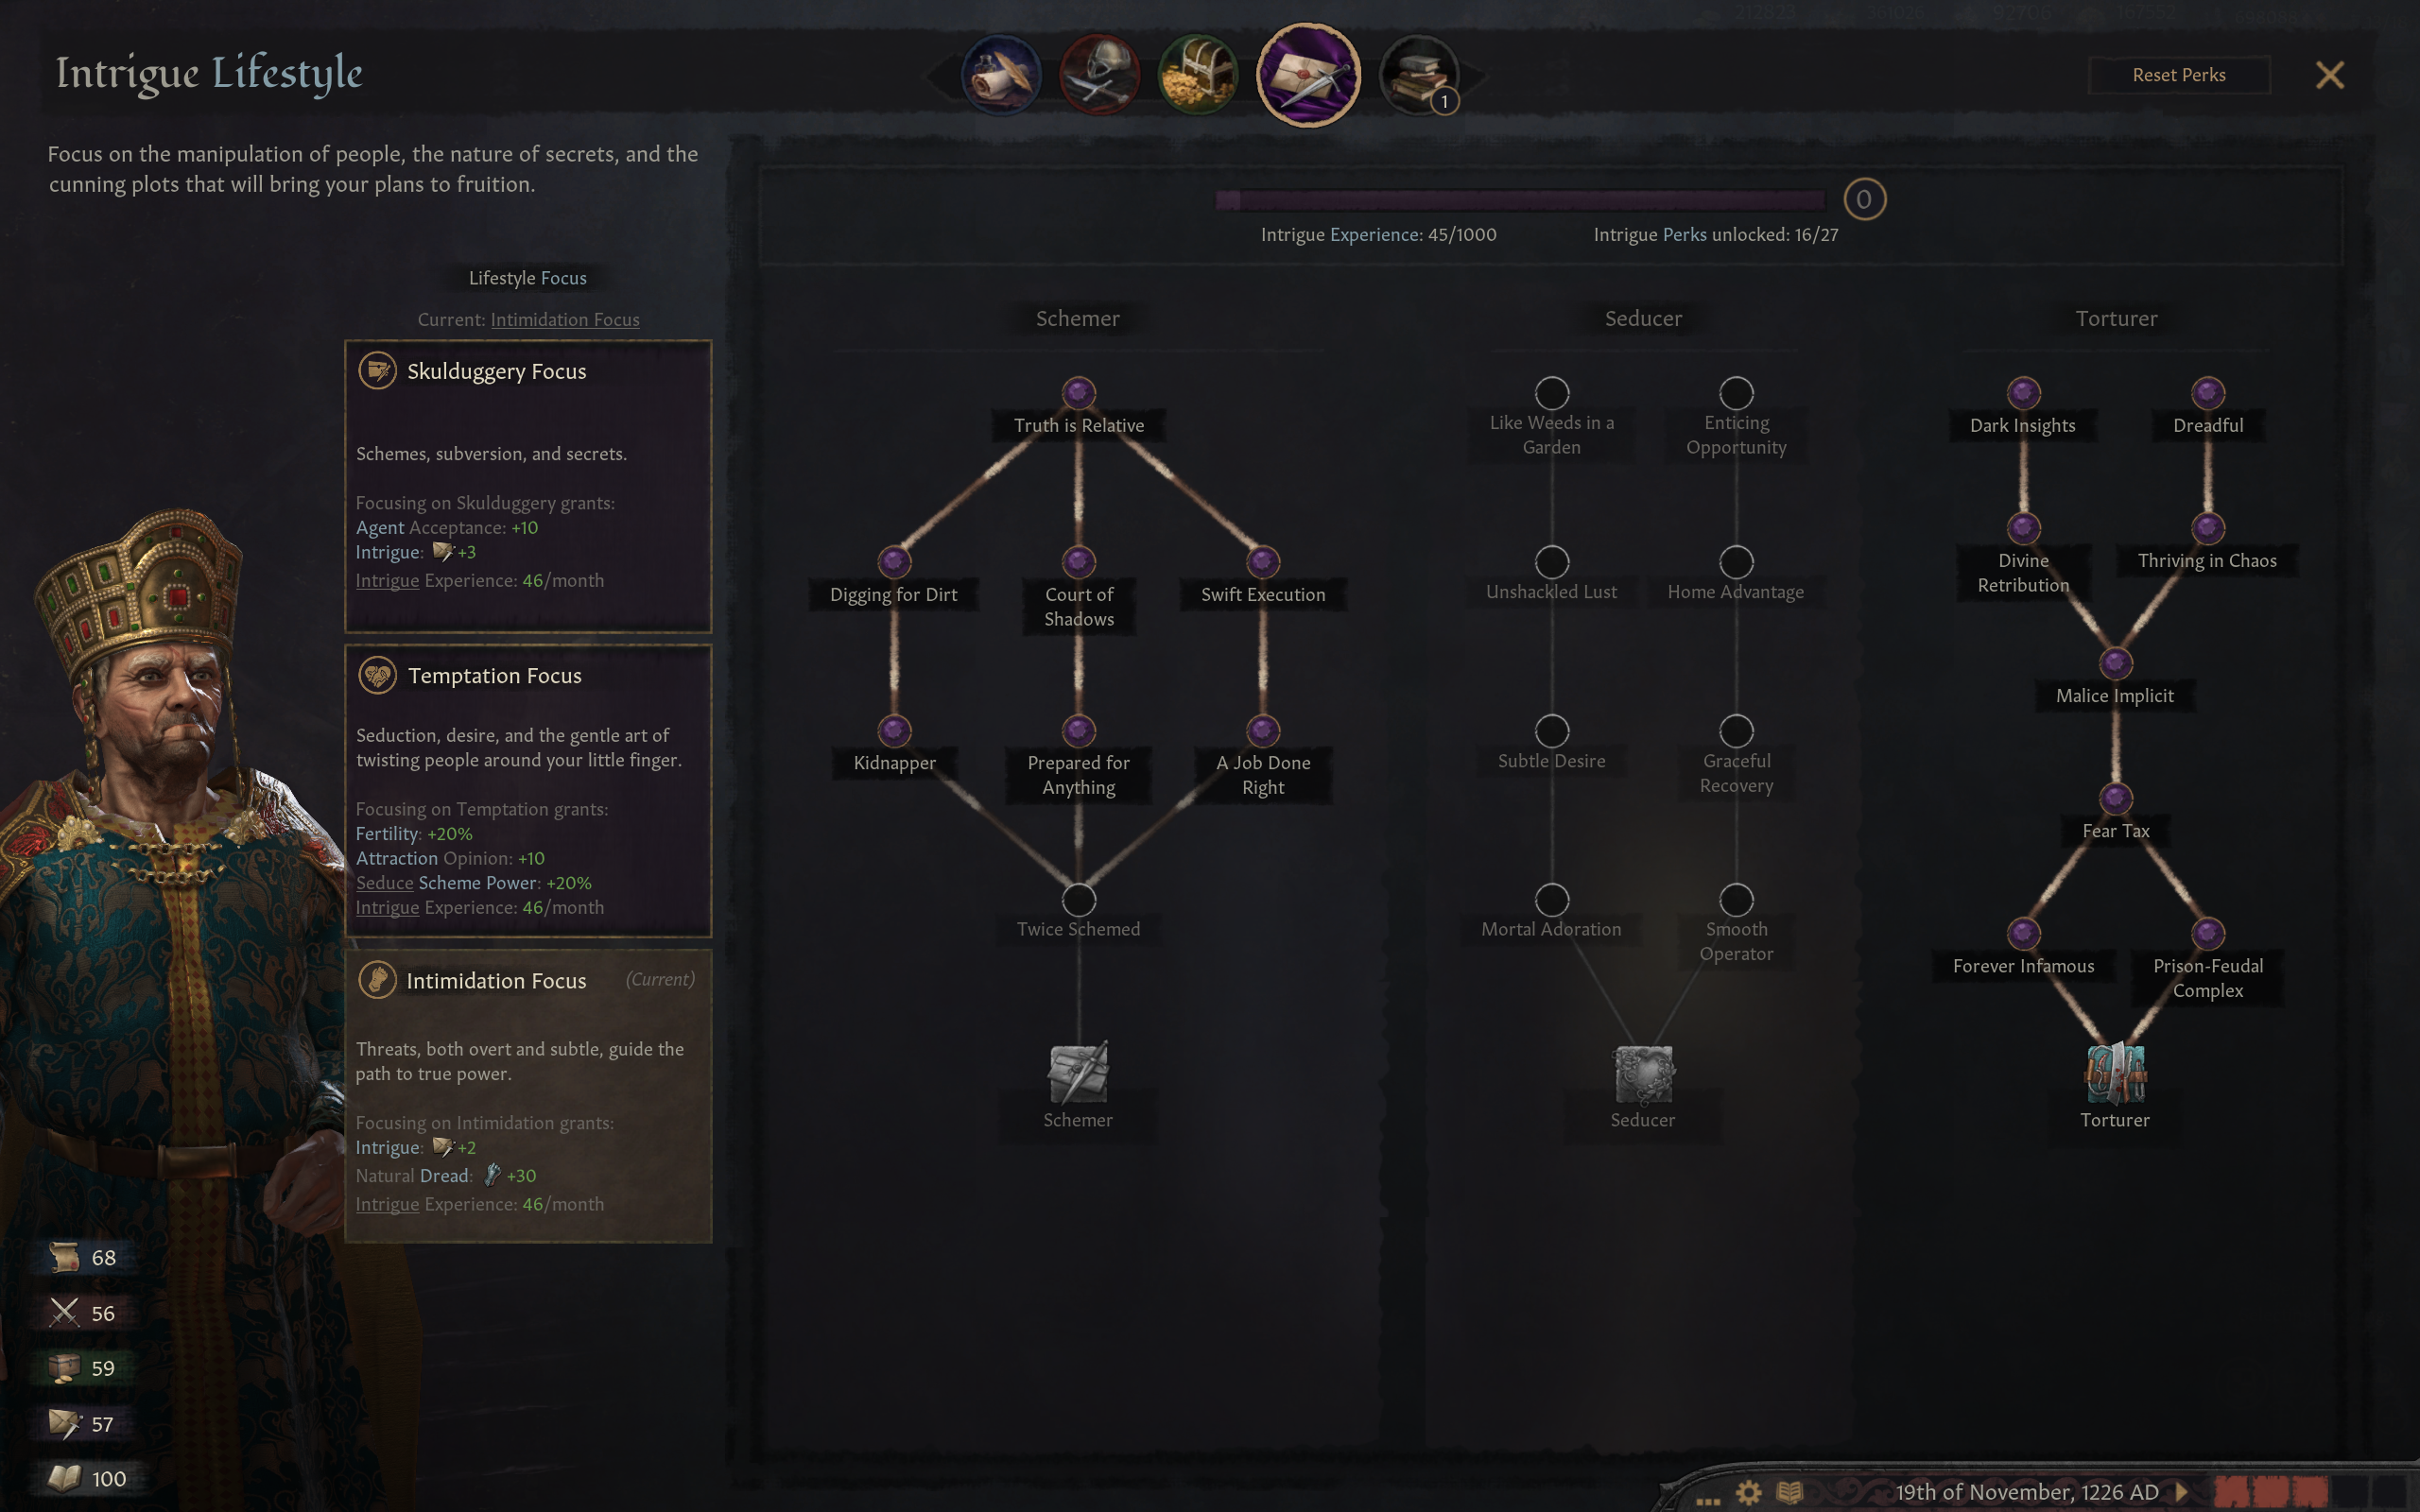Open the Stewardship lifestyle treasure chest icon
The height and width of the screenshot is (1512, 2420).
coord(1198,75)
